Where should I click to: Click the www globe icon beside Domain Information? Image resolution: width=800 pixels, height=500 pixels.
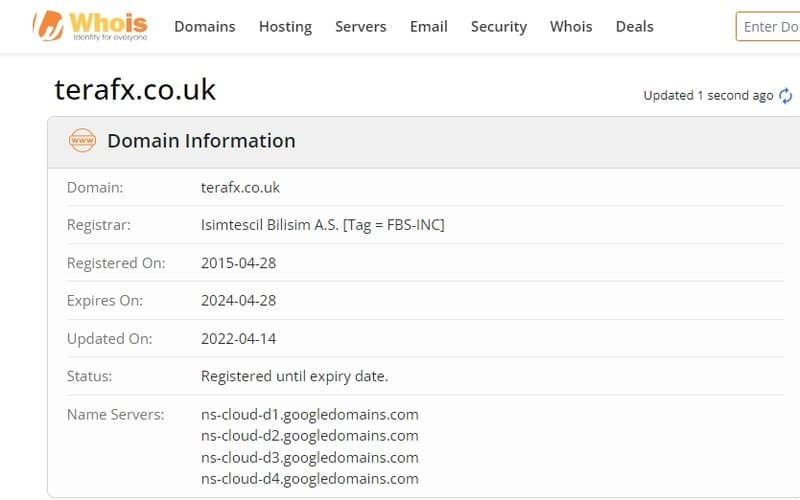point(82,140)
